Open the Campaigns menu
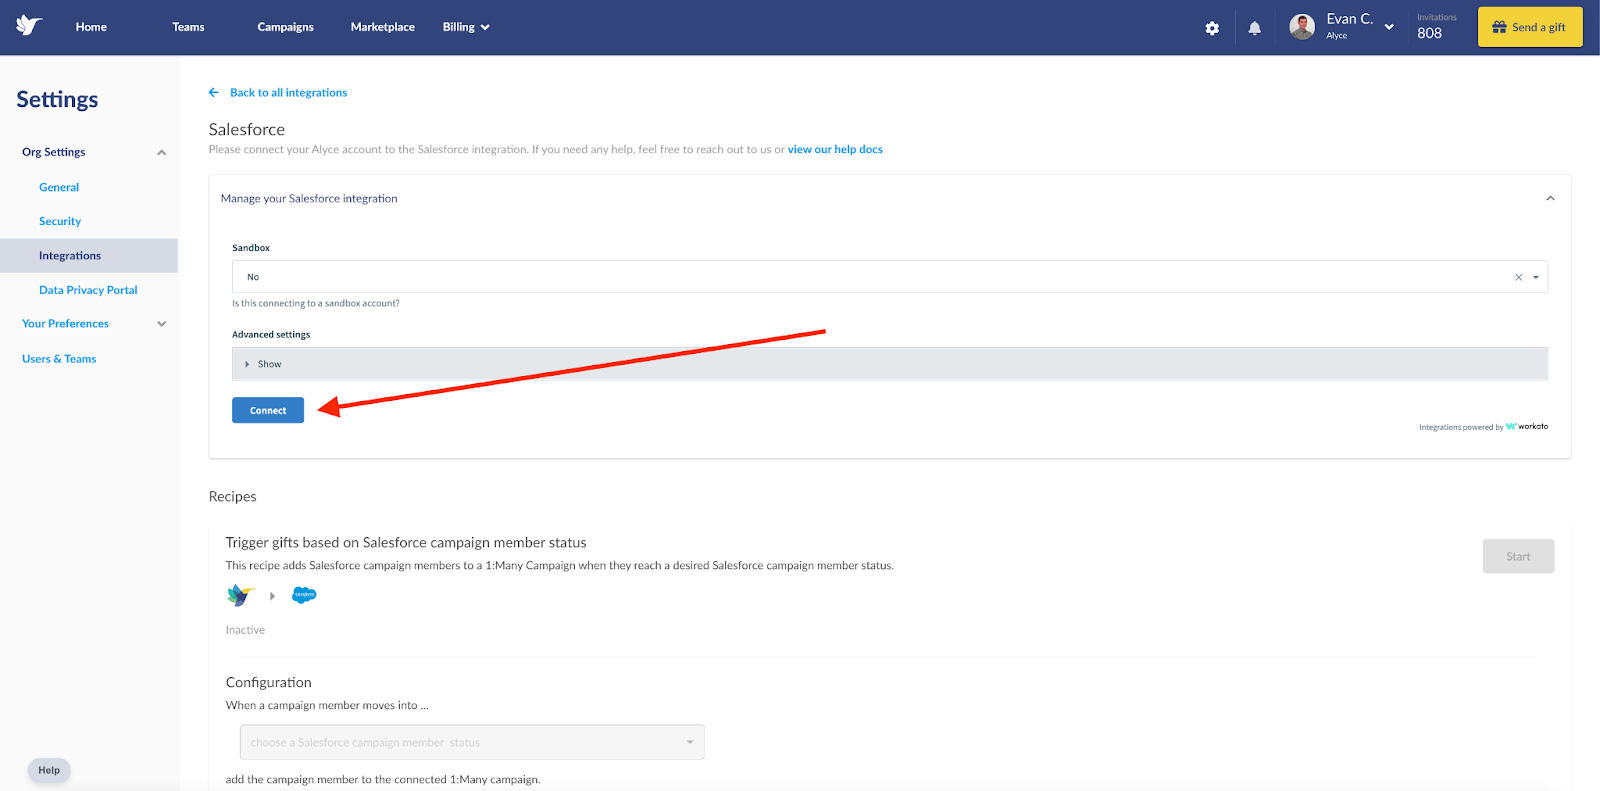The height and width of the screenshot is (791, 1600). tap(285, 27)
